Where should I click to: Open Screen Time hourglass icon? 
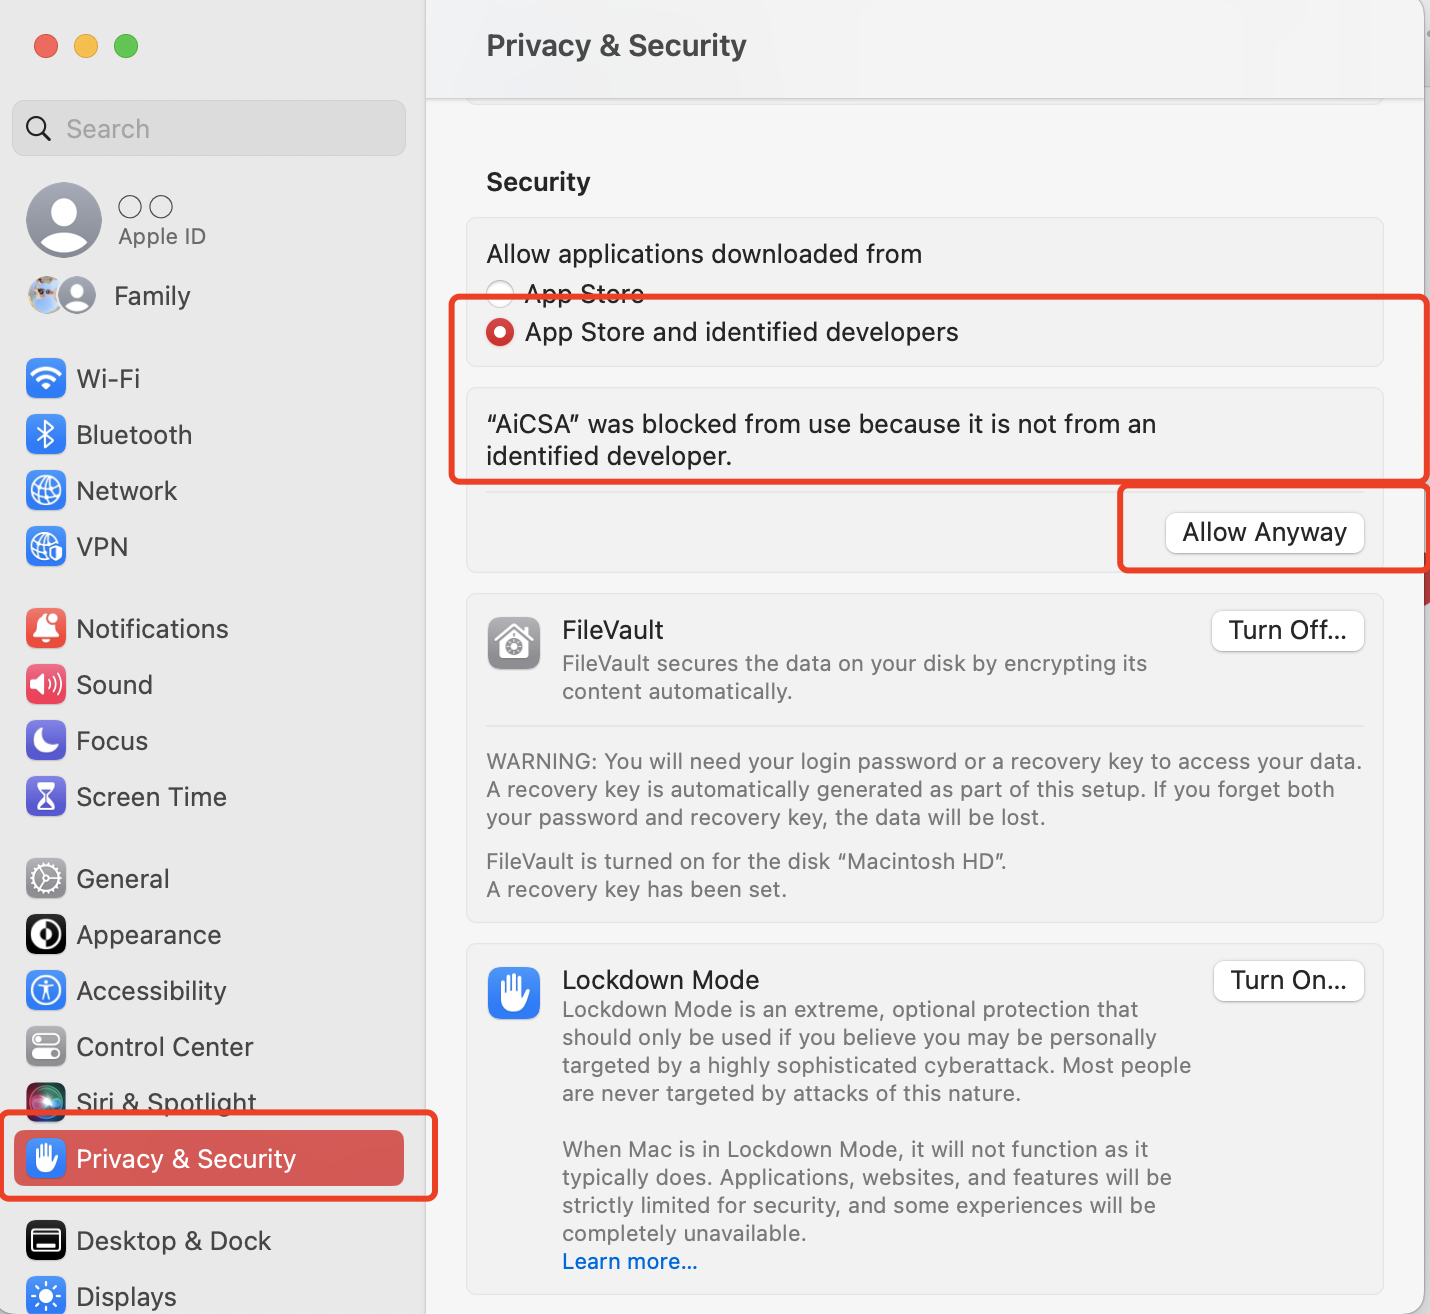pos(46,797)
